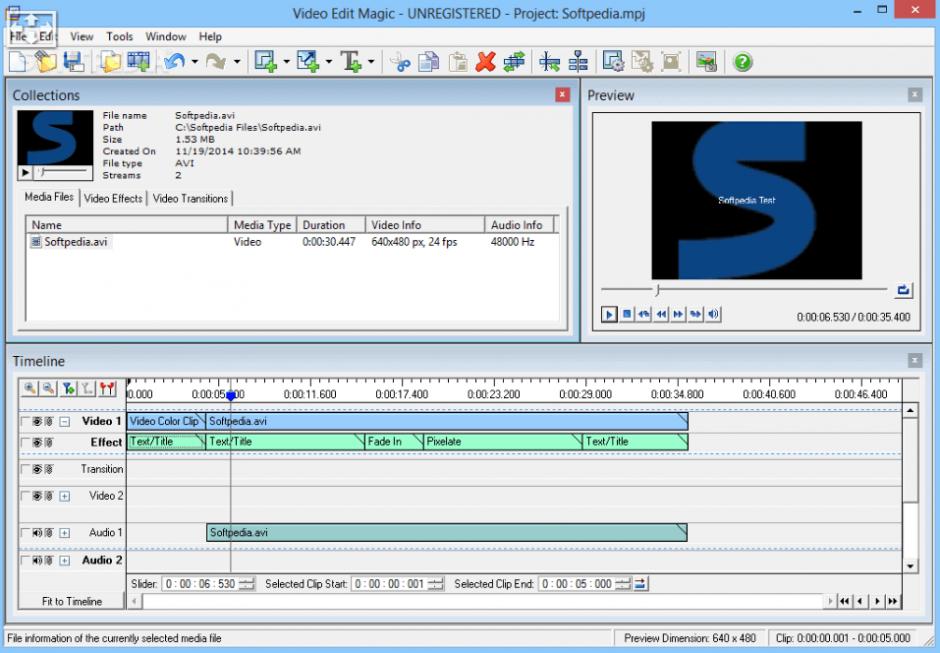Open the Help menu

click(210, 37)
